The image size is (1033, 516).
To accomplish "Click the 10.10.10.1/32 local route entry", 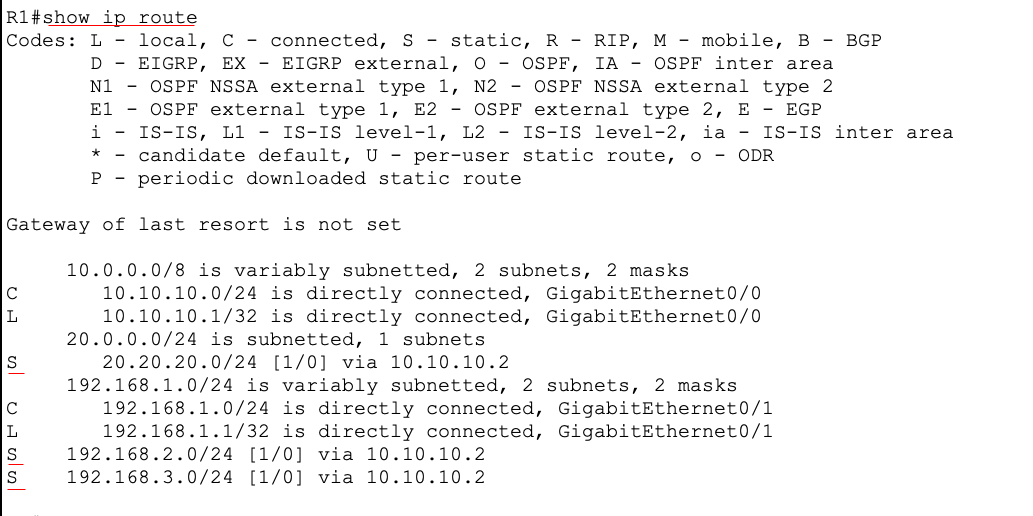I will (x=384, y=316).
